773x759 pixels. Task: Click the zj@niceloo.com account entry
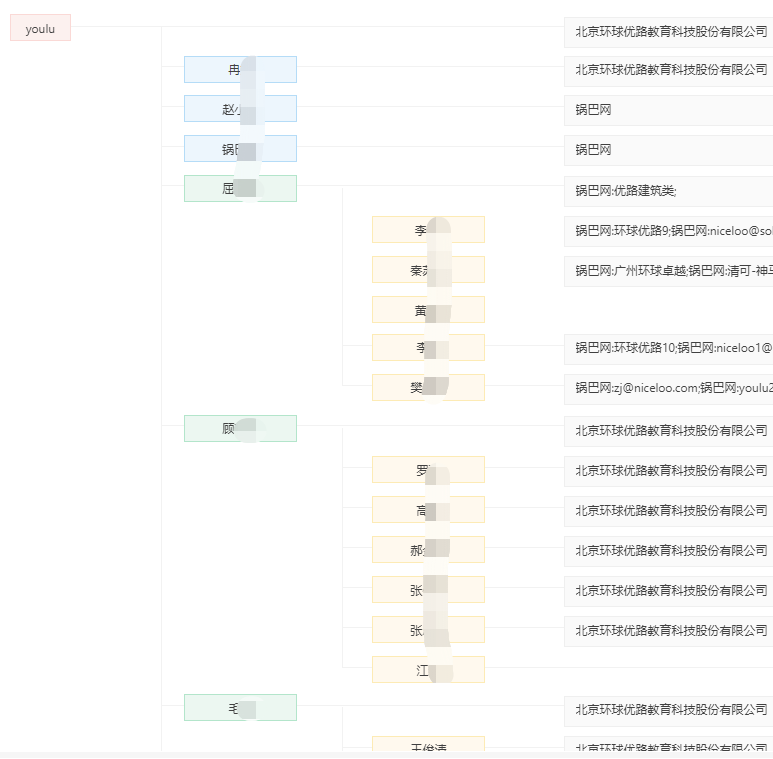(x=667, y=388)
